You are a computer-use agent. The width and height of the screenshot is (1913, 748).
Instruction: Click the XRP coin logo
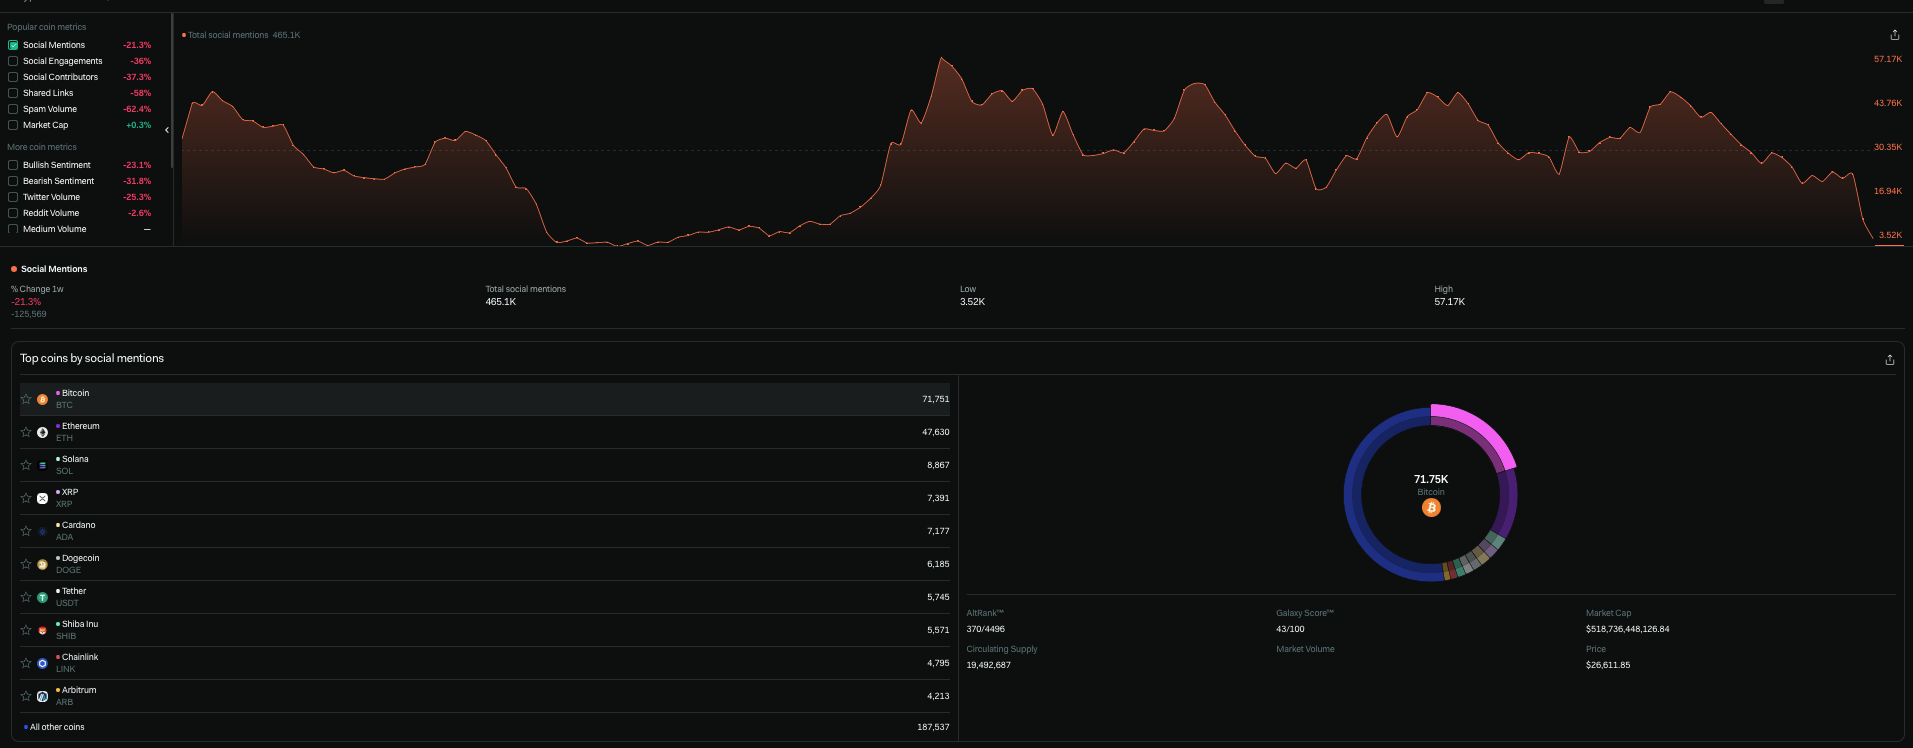[42, 498]
